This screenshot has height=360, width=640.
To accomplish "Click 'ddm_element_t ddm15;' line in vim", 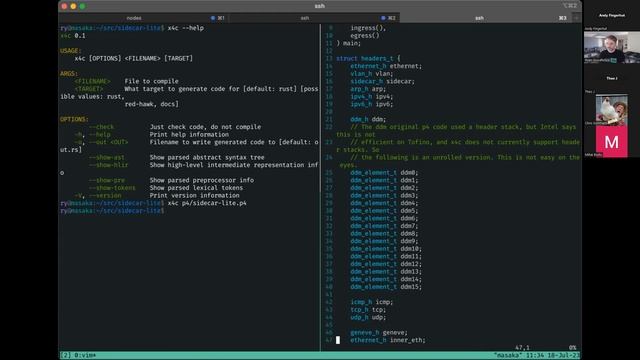I will (386, 287).
